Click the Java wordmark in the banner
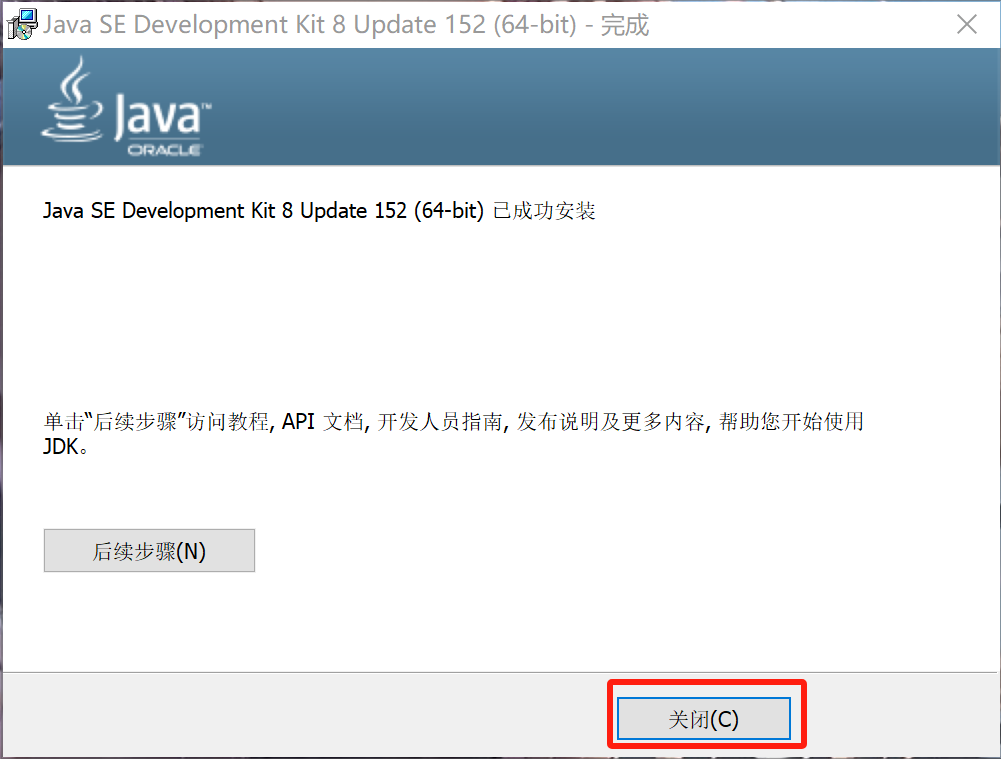Viewport: 1001px width, 759px height. [x=160, y=115]
